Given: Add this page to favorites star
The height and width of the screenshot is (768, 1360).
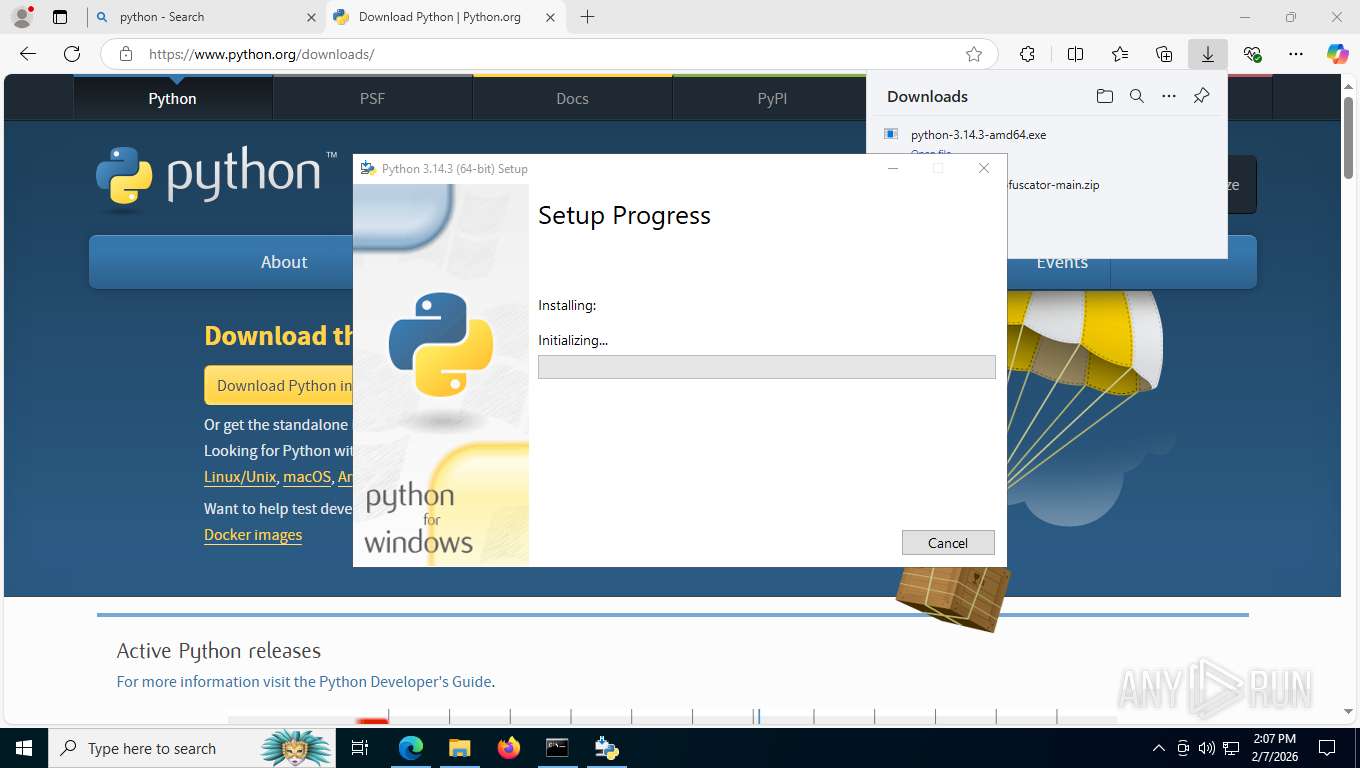Looking at the screenshot, I should coord(974,54).
